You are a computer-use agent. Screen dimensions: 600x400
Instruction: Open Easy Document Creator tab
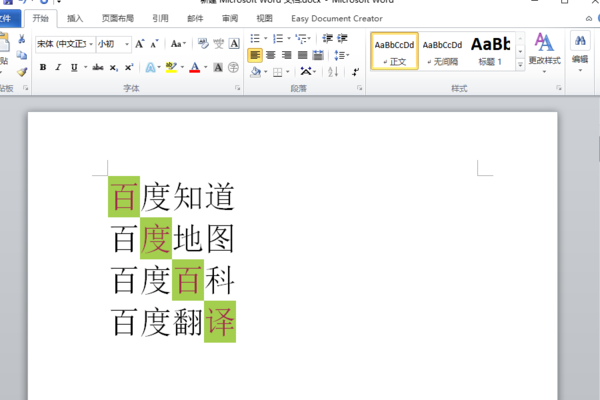(x=337, y=18)
